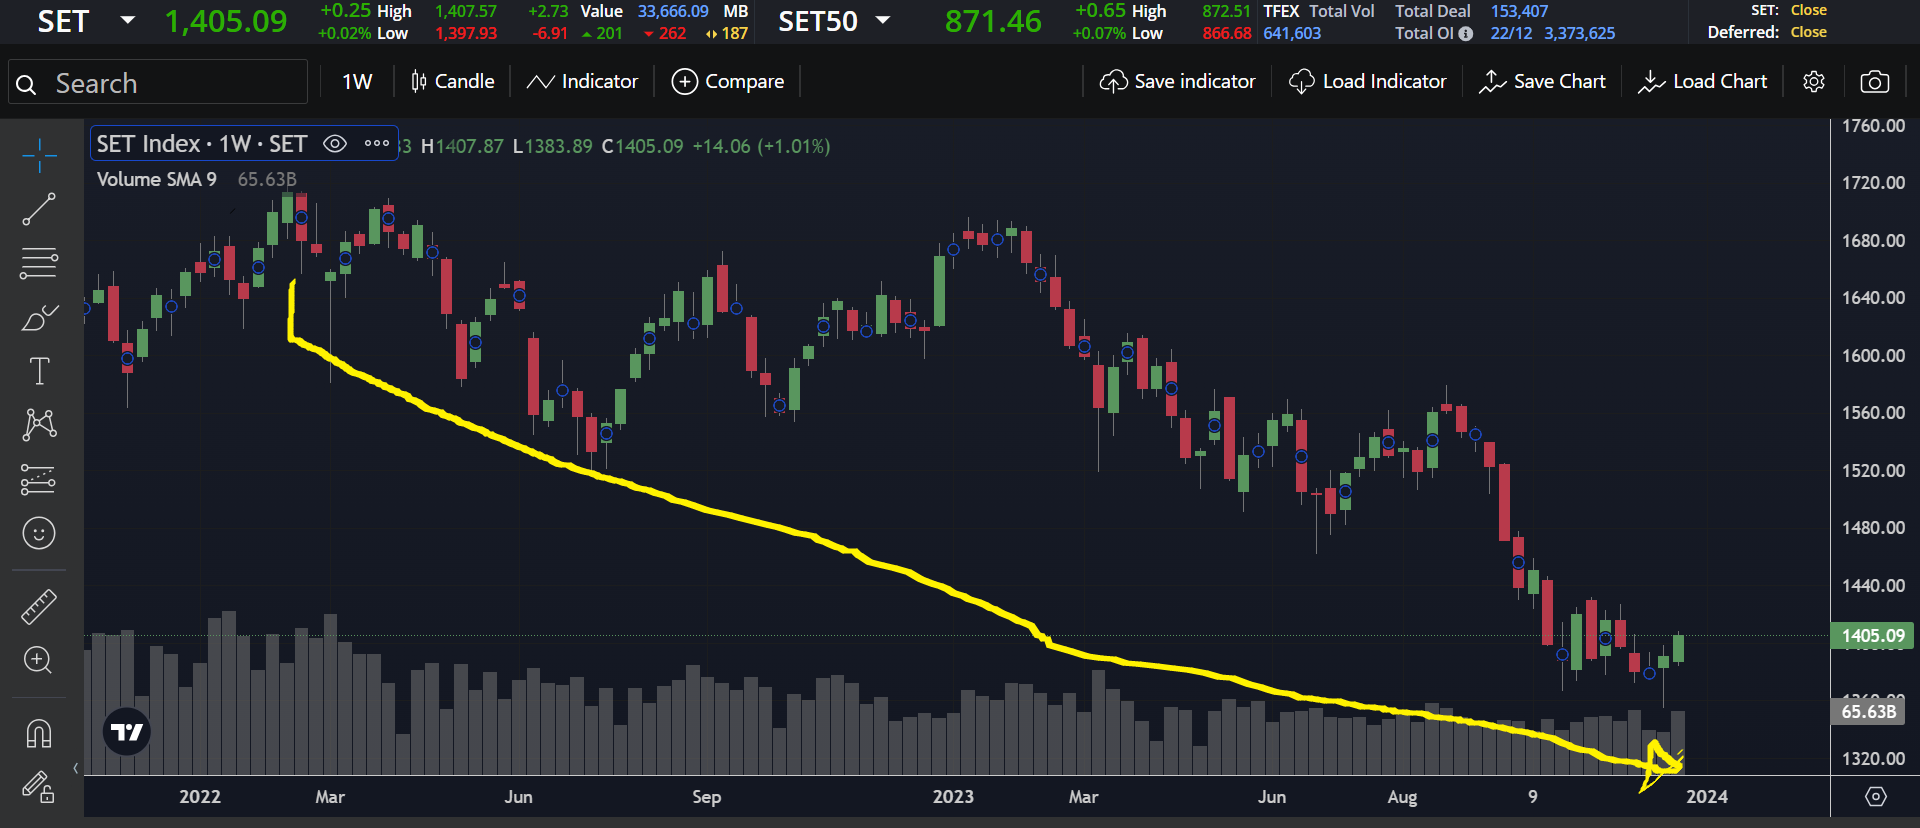The image size is (1920, 828).
Task: Click Load Indicator
Action: (1367, 82)
